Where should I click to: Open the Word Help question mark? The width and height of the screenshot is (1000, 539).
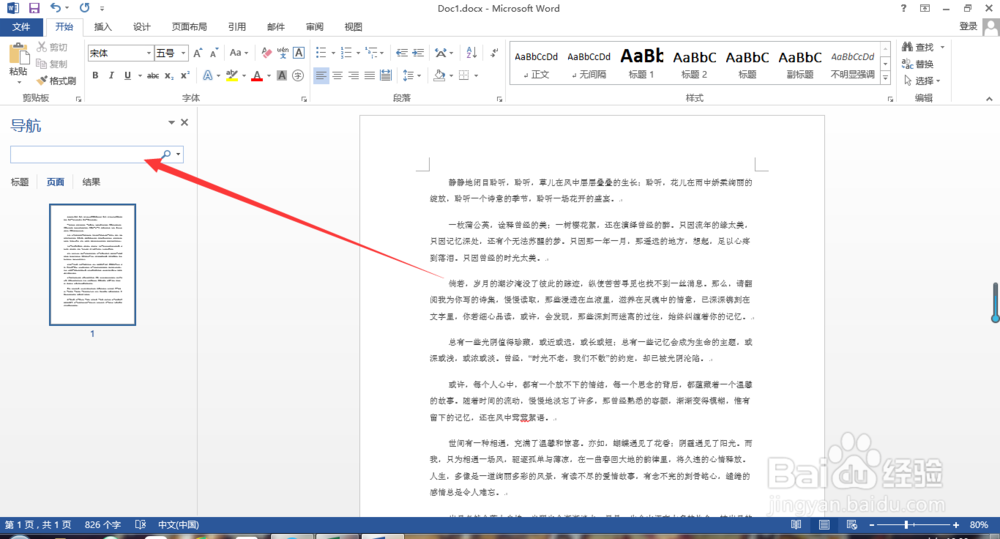[903, 8]
